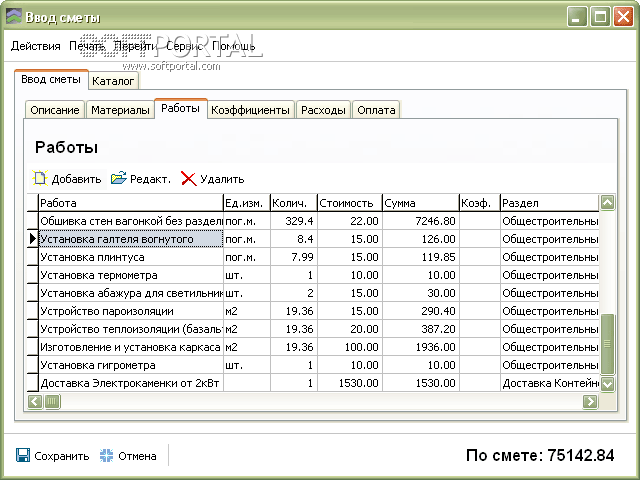
Task: Select row Устройство теплоизоляции
Action: tap(313, 329)
